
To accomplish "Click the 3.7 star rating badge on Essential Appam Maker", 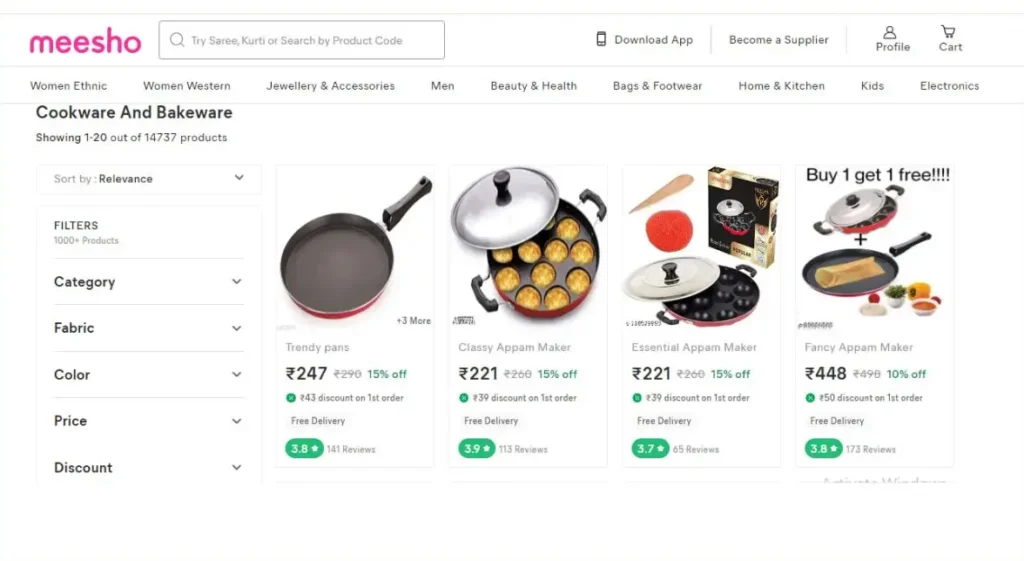I will point(649,449).
